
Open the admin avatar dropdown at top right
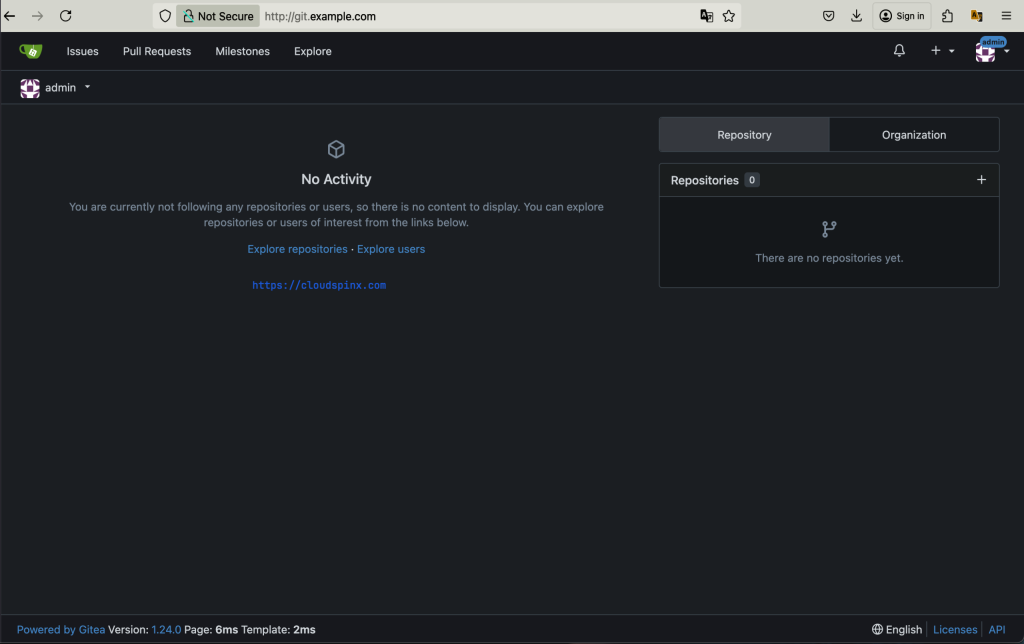(x=985, y=50)
